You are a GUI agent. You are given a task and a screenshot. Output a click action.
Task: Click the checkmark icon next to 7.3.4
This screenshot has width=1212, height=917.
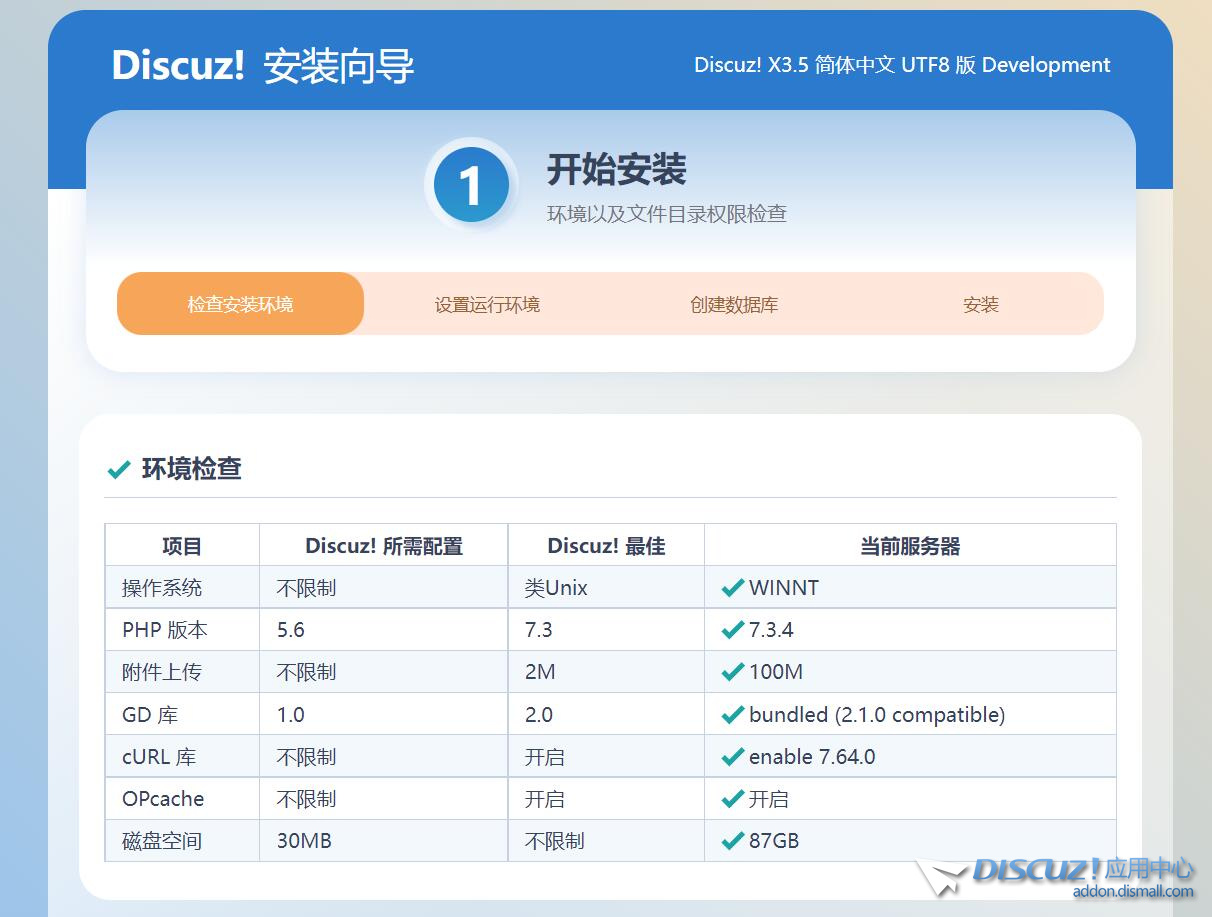pos(732,630)
